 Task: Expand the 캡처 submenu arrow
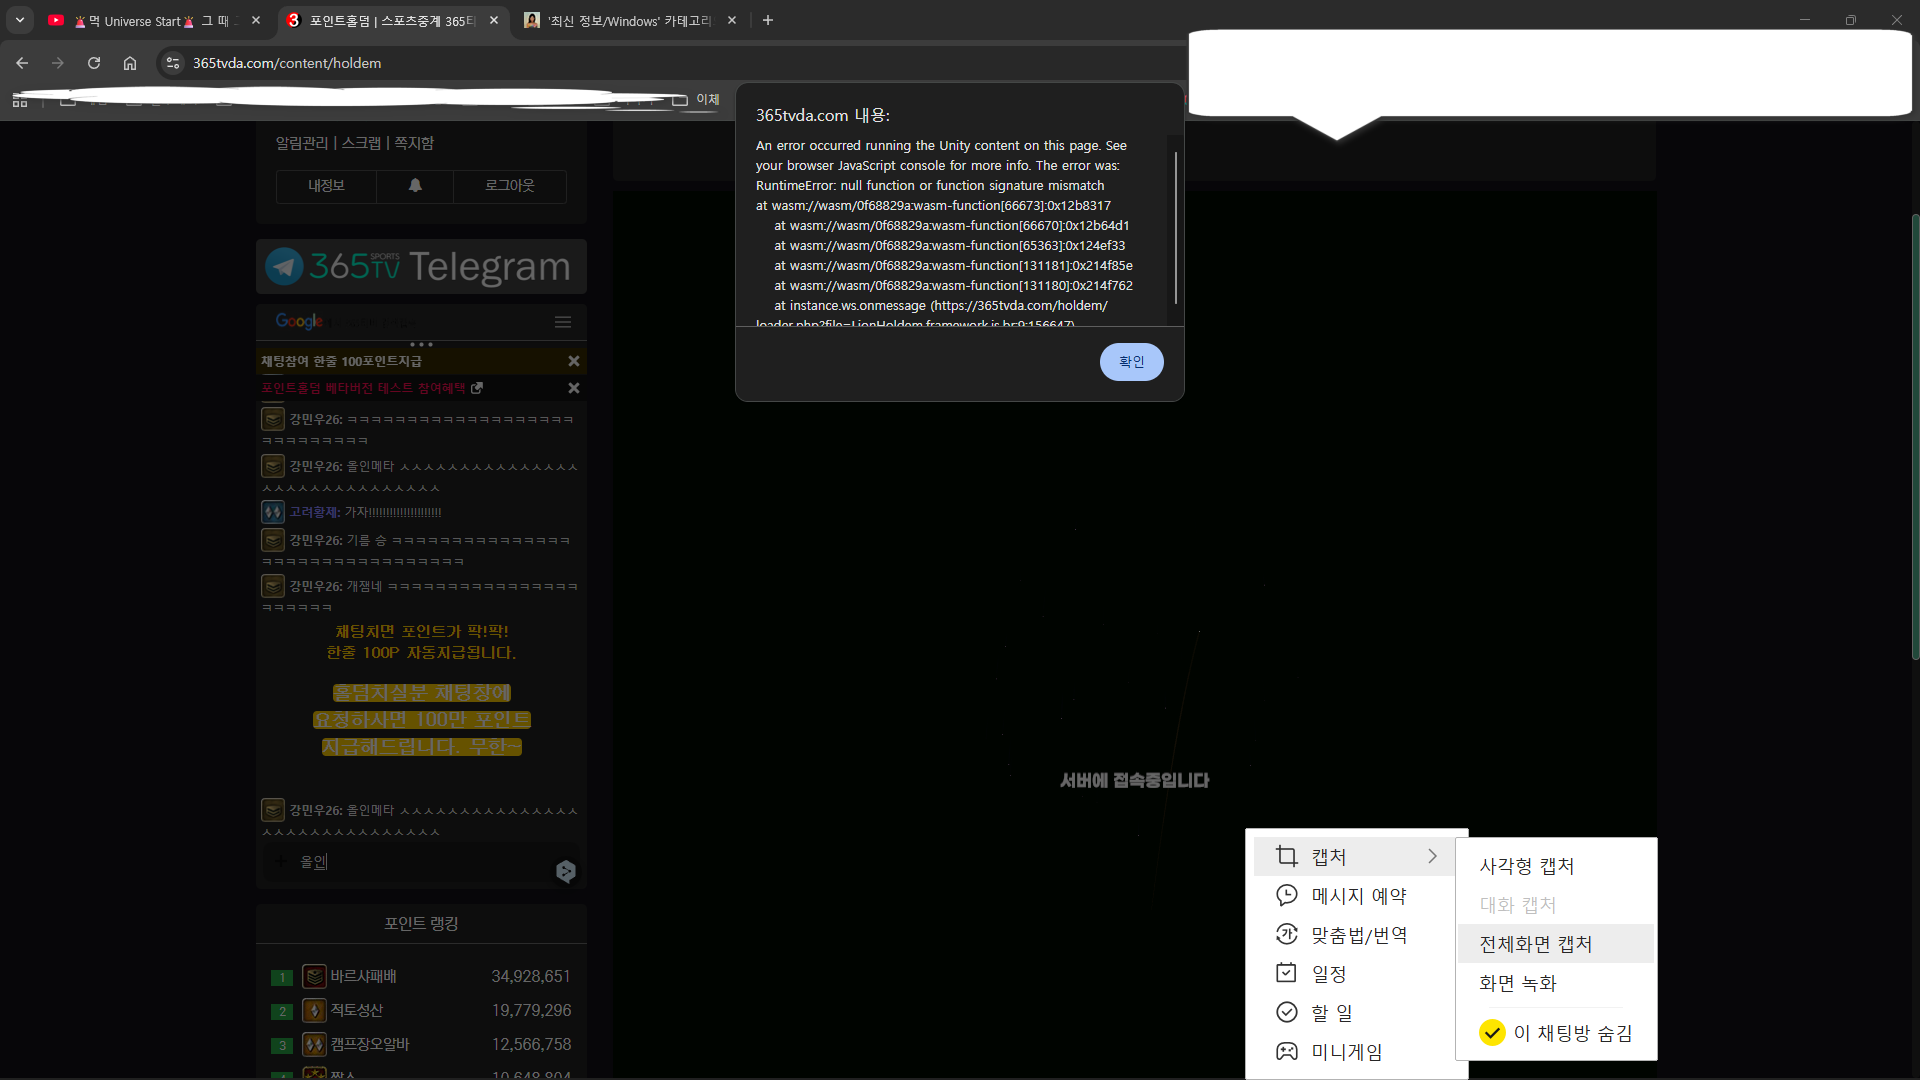click(x=1432, y=857)
